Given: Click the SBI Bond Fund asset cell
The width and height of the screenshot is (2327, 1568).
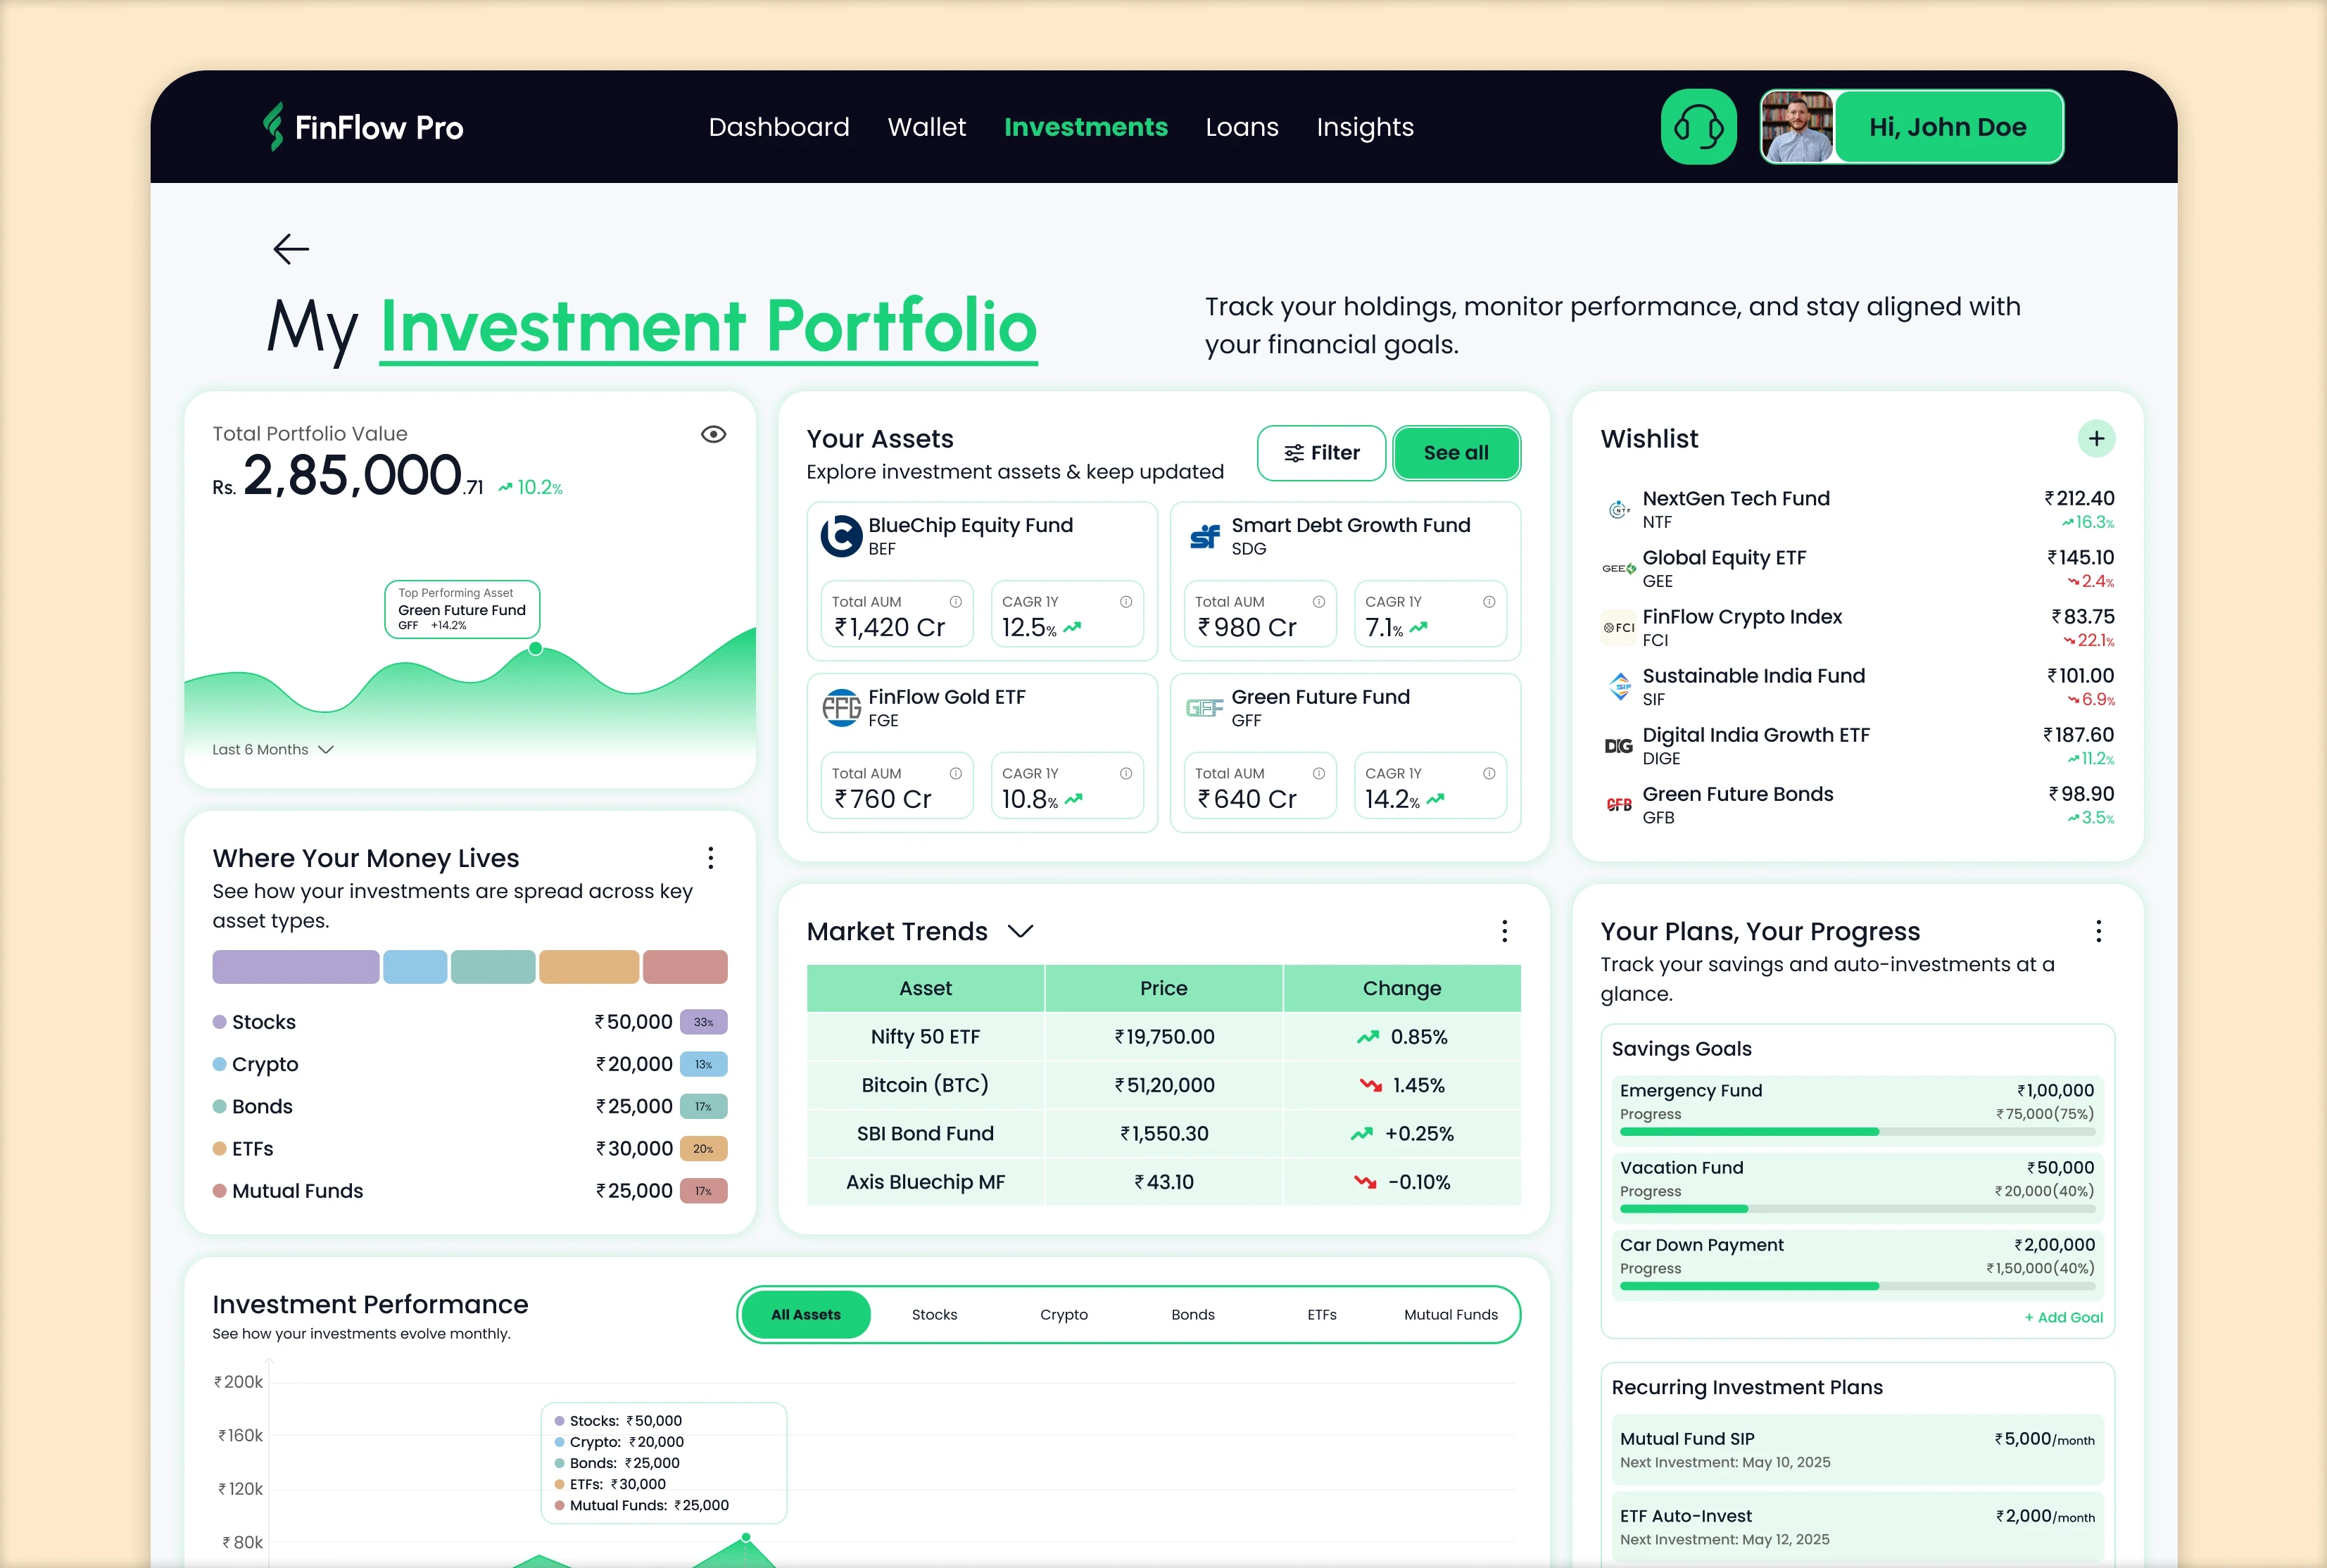Looking at the screenshot, I should point(925,1134).
